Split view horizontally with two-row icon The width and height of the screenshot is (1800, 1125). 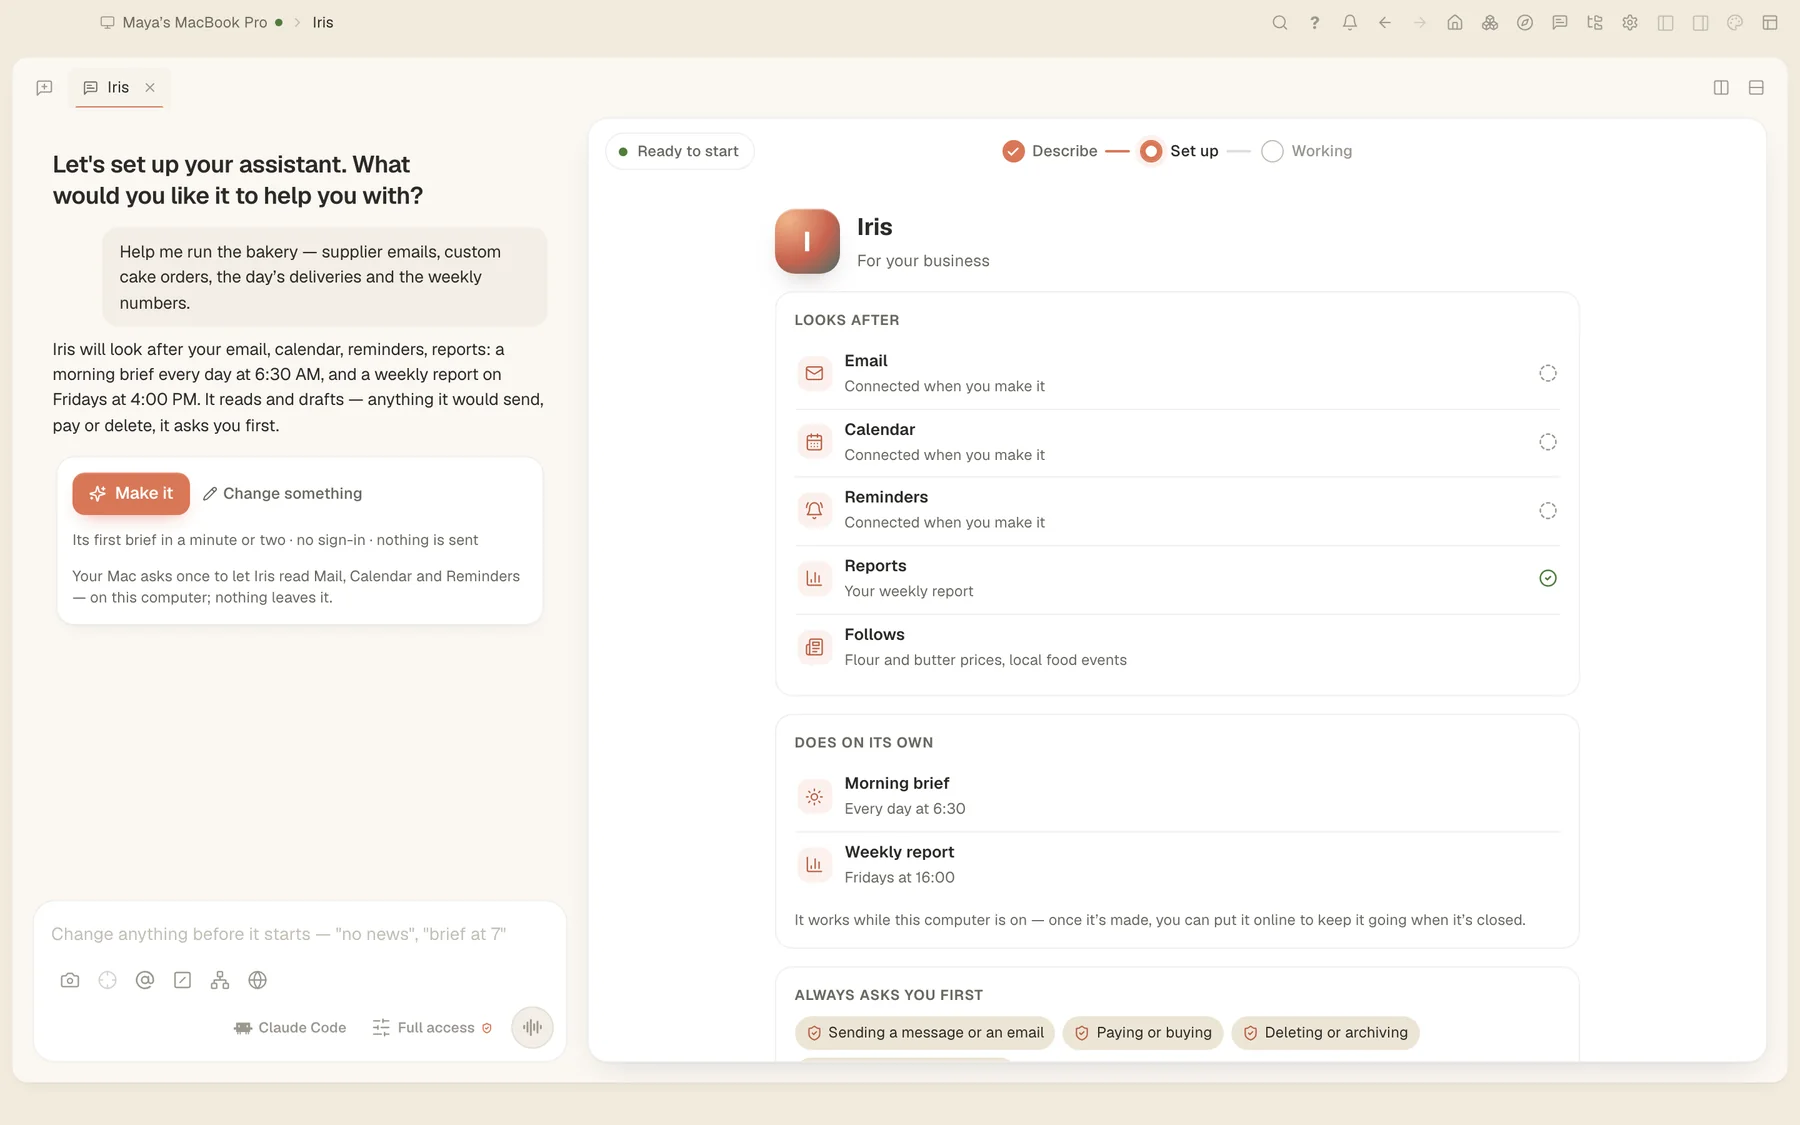tap(1756, 88)
